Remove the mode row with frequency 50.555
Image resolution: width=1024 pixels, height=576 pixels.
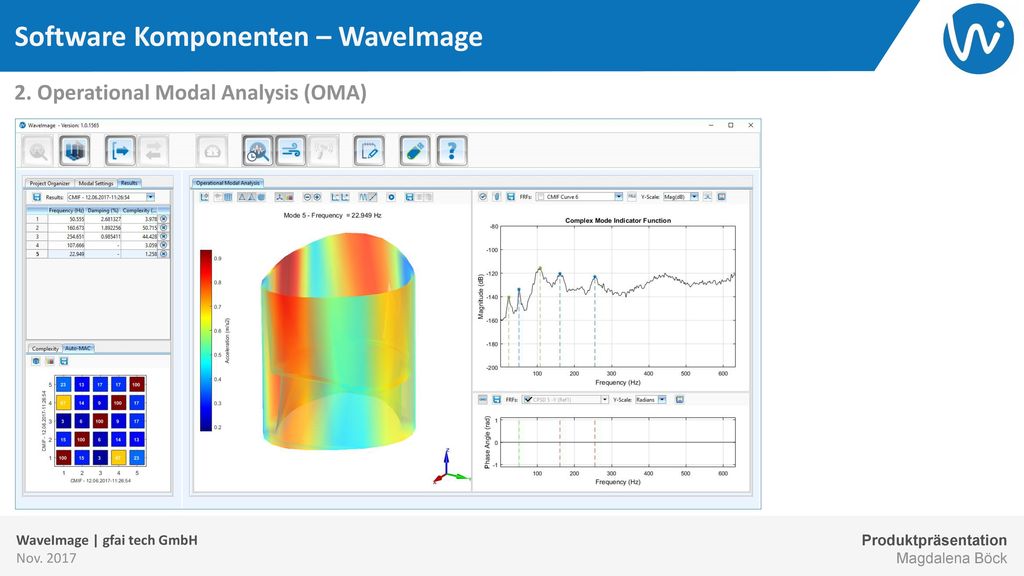coord(163,219)
